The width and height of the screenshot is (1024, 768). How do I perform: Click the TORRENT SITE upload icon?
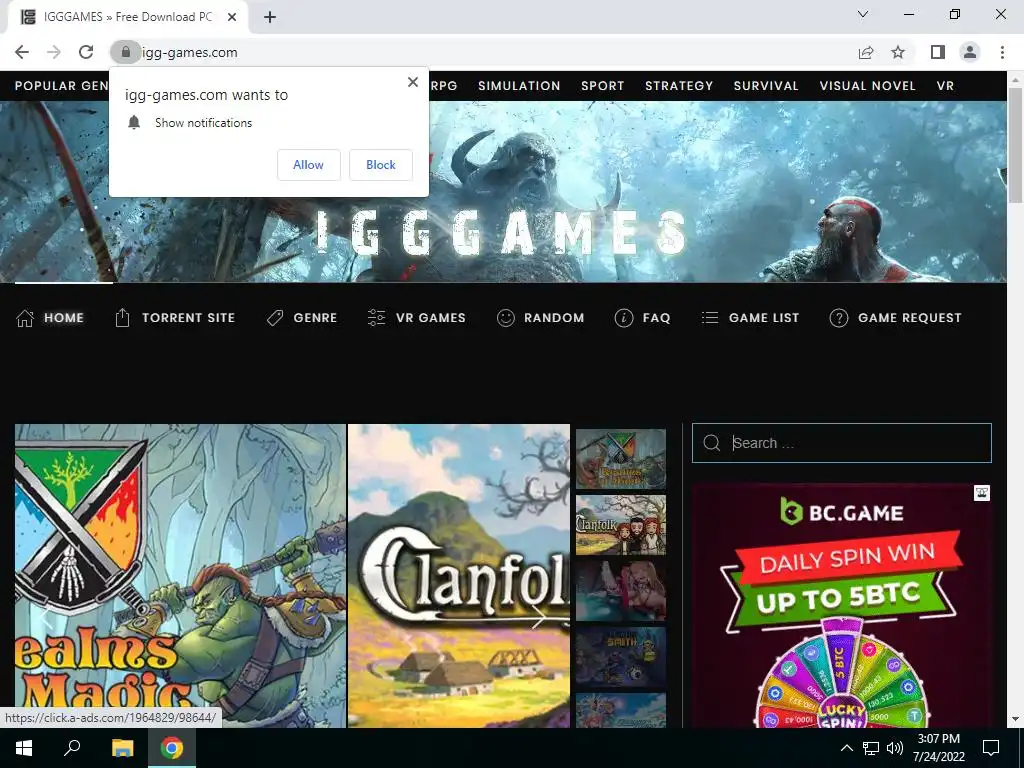(122, 317)
